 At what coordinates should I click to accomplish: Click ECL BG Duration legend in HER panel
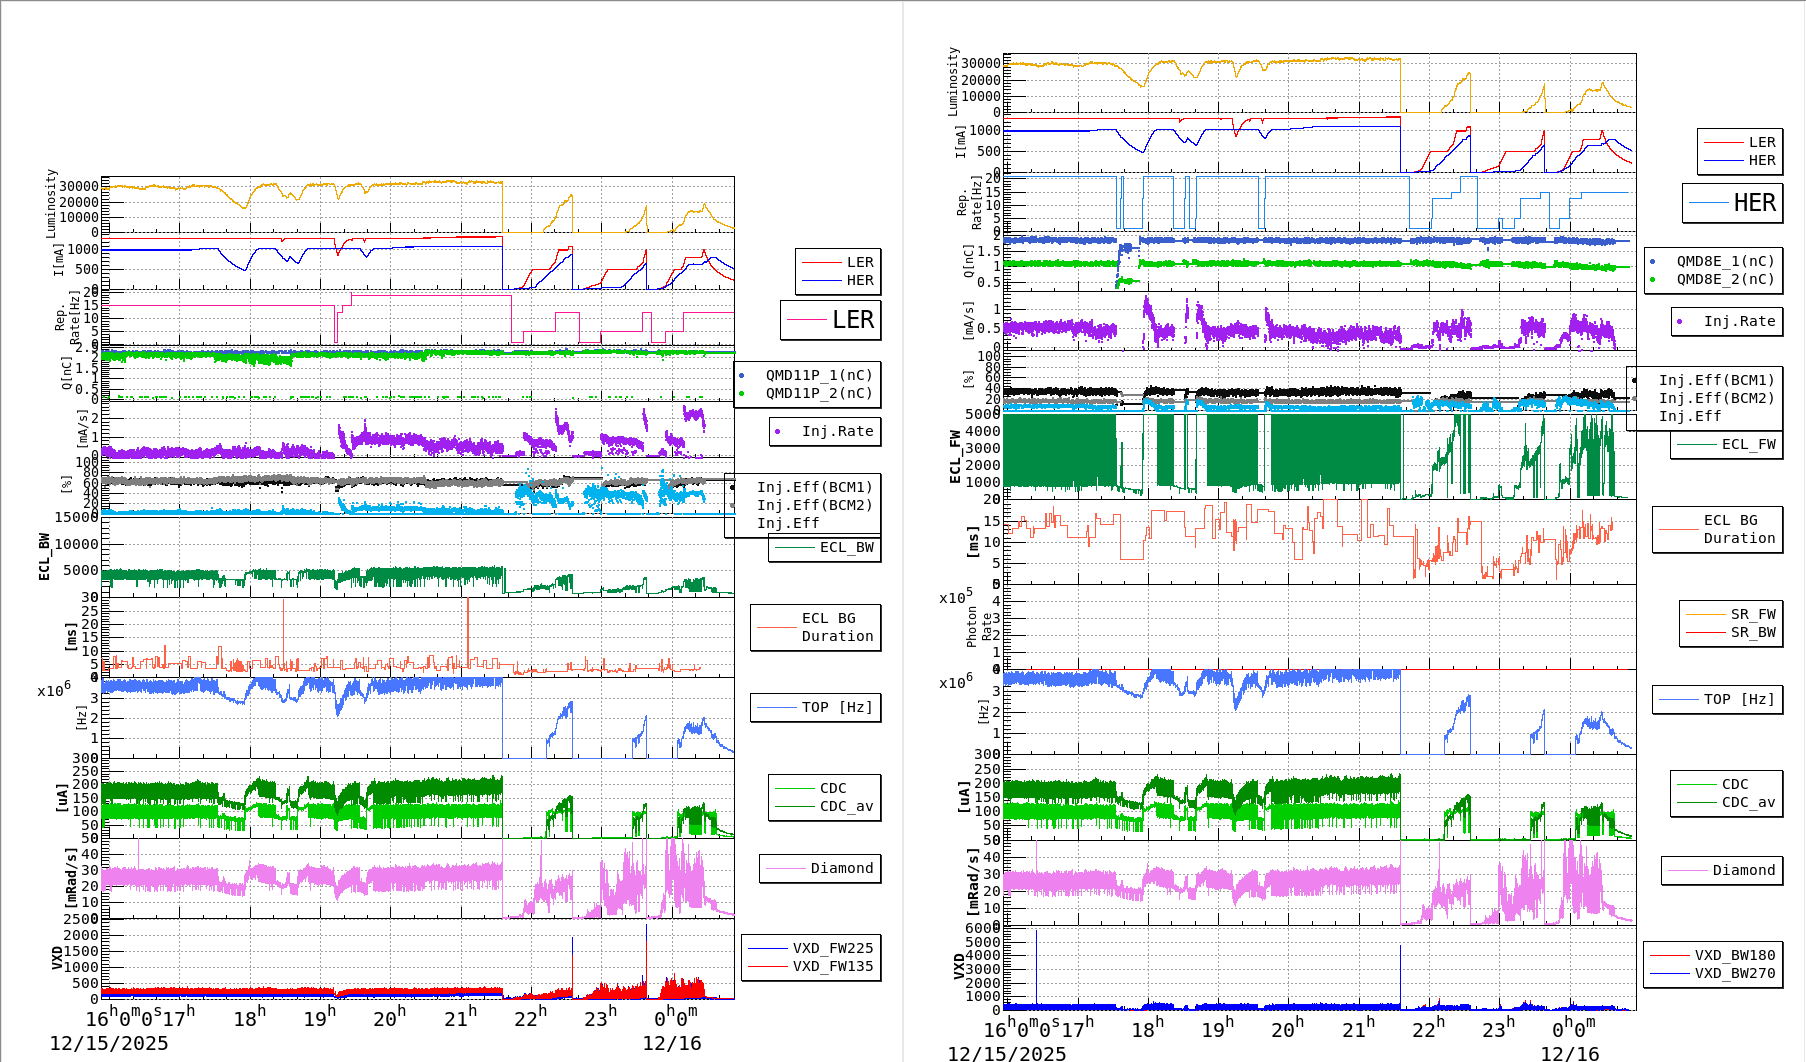pos(1739,529)
